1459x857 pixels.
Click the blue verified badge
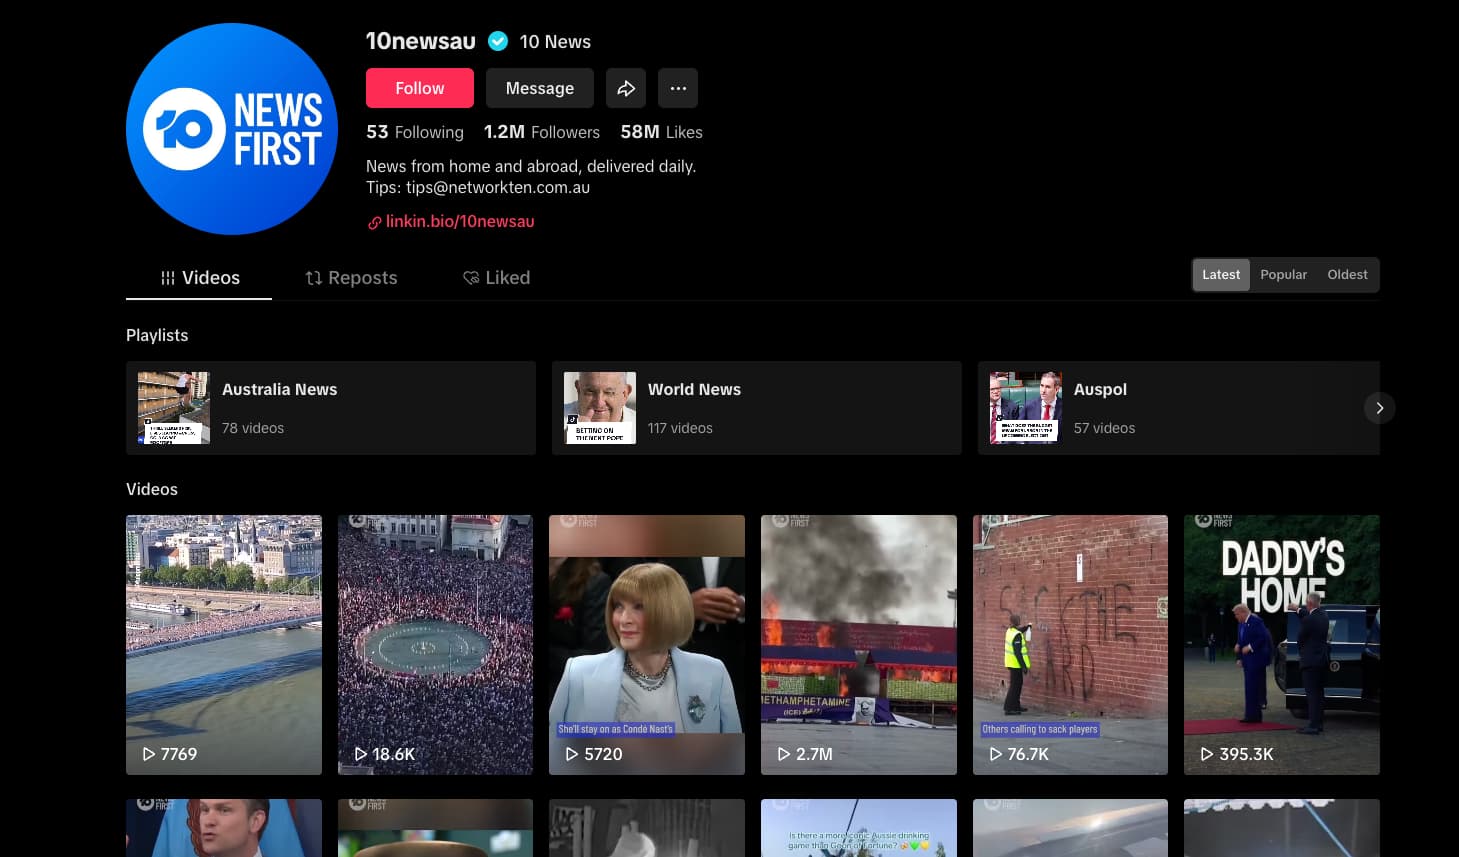click(497, 41)
